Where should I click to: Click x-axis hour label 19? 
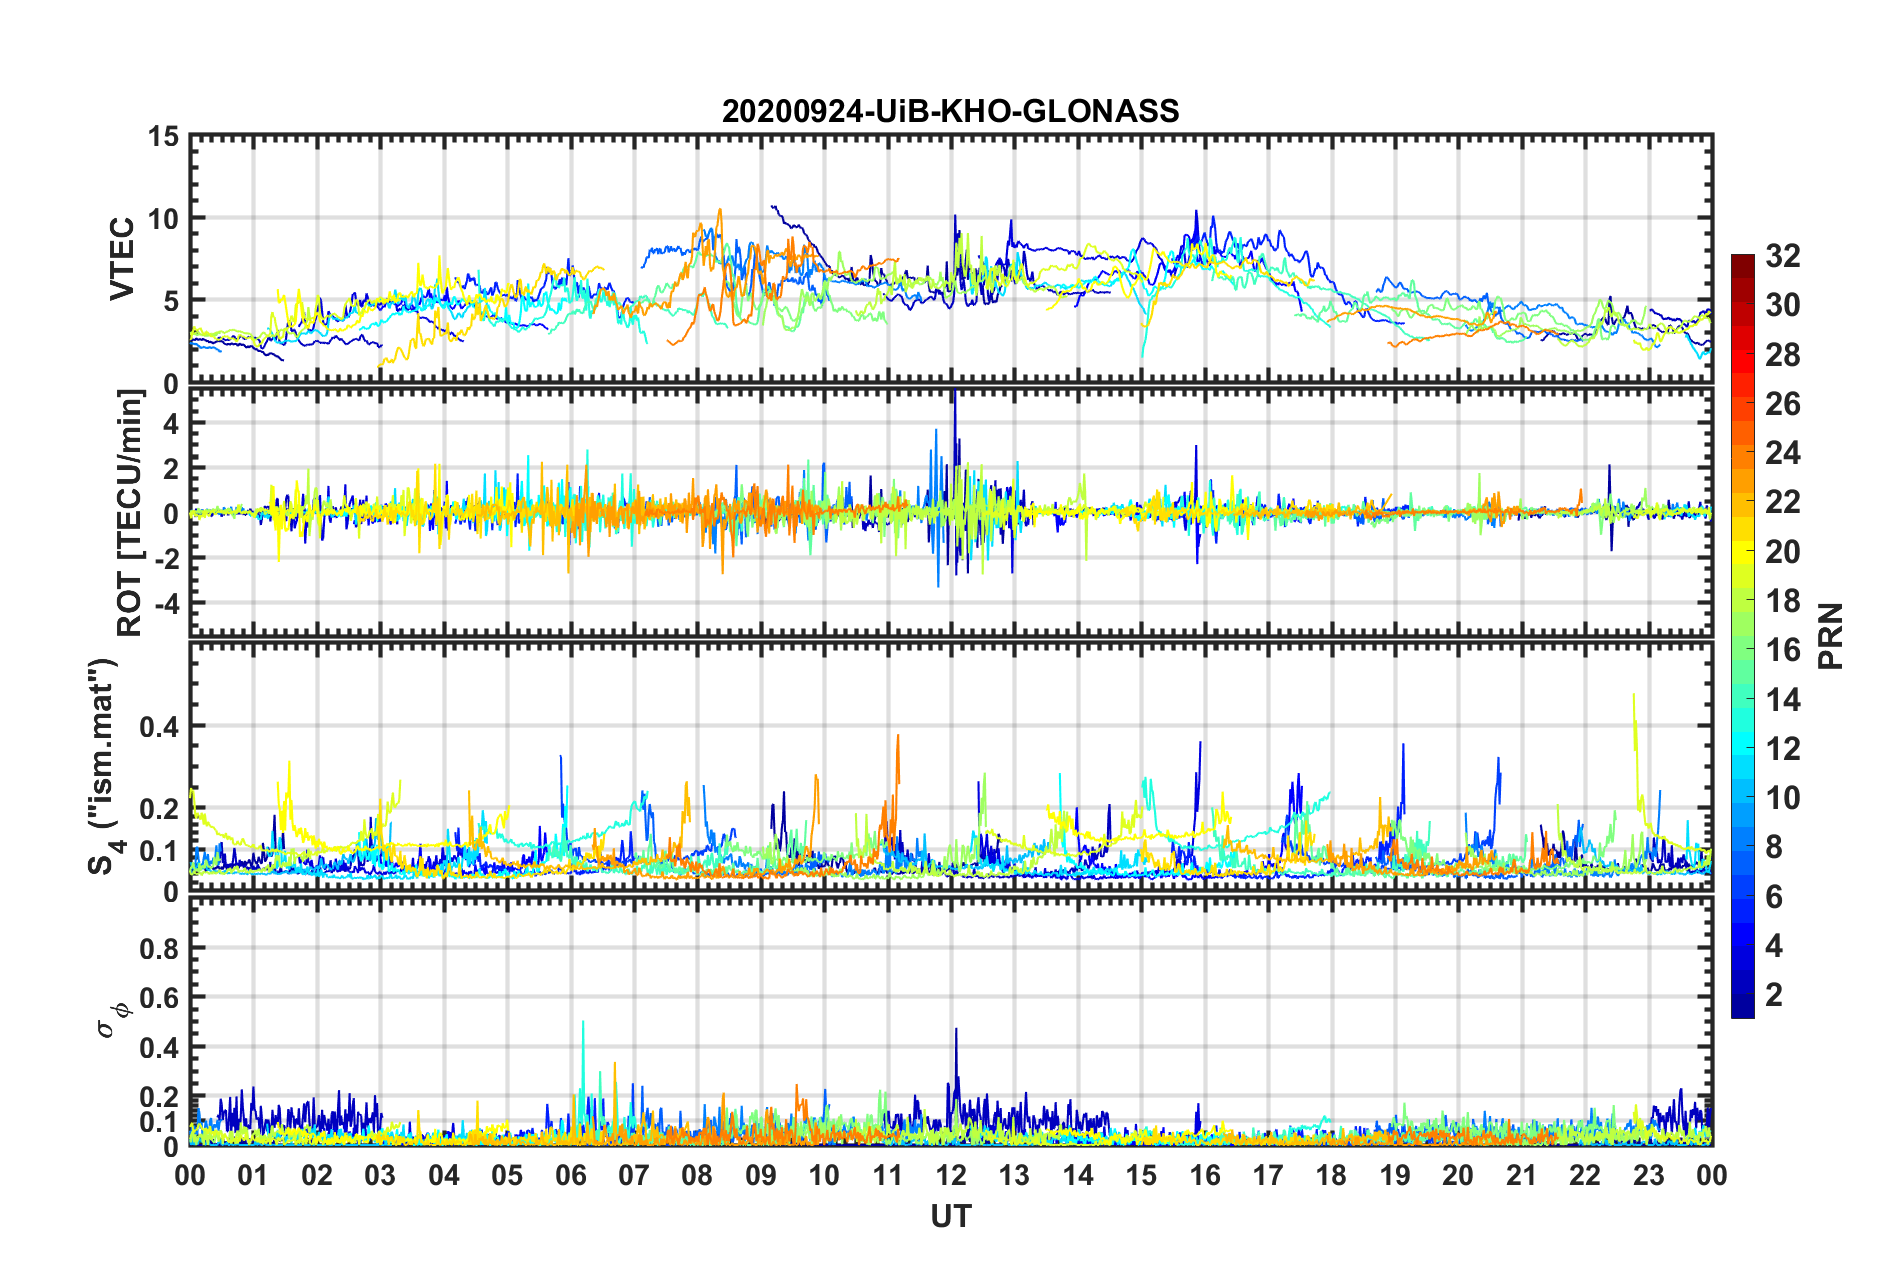point(1395,1175)
